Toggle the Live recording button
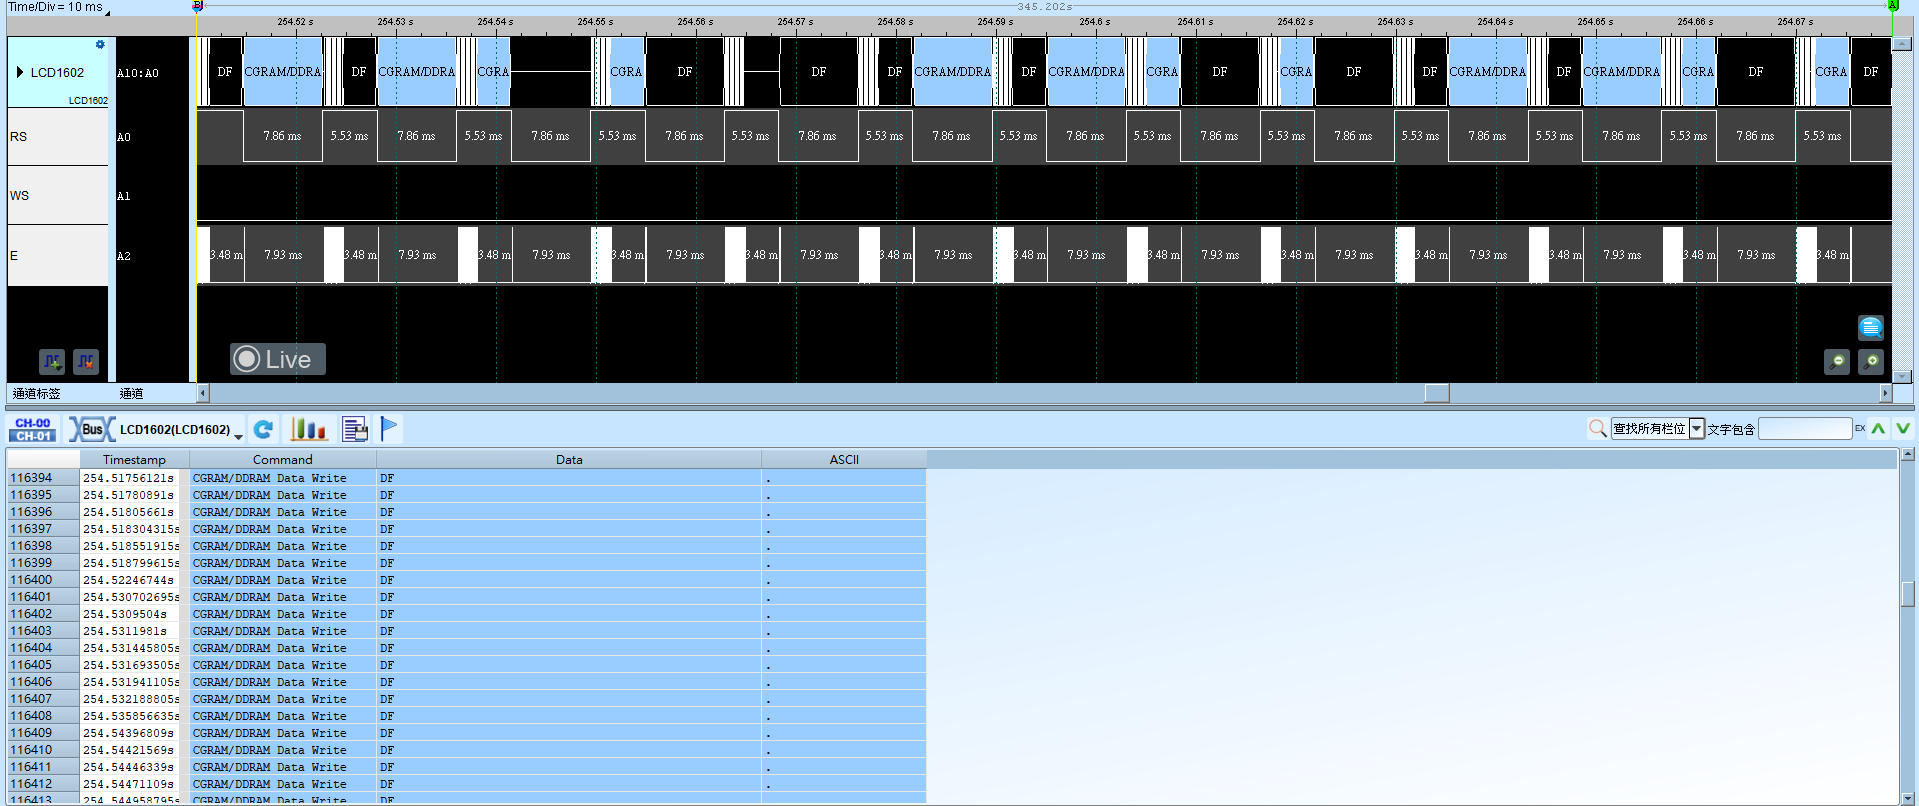1919x806 pixels. tap(277, 359)
